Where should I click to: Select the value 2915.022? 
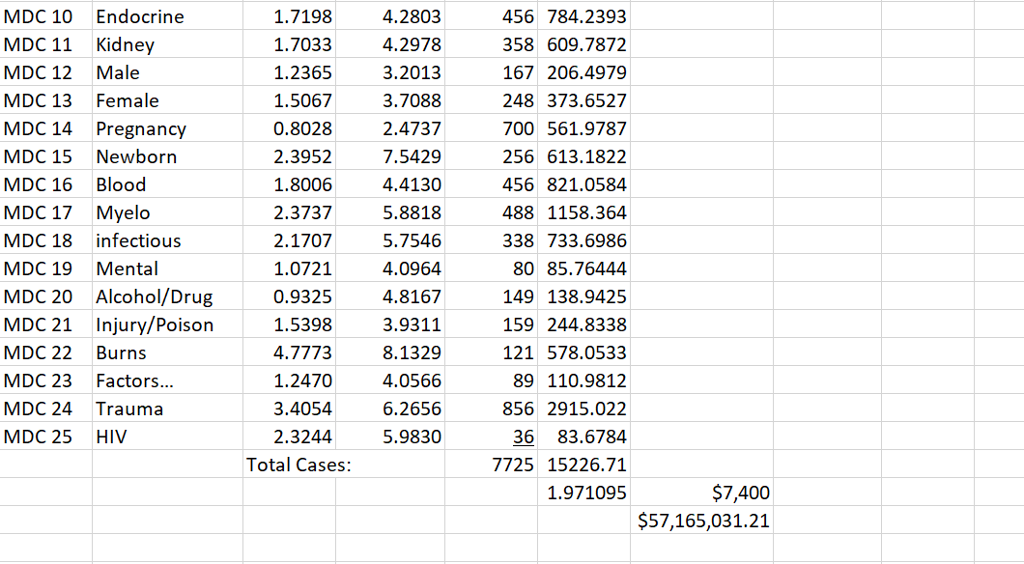pyautogui.click(x=584, y=409)
